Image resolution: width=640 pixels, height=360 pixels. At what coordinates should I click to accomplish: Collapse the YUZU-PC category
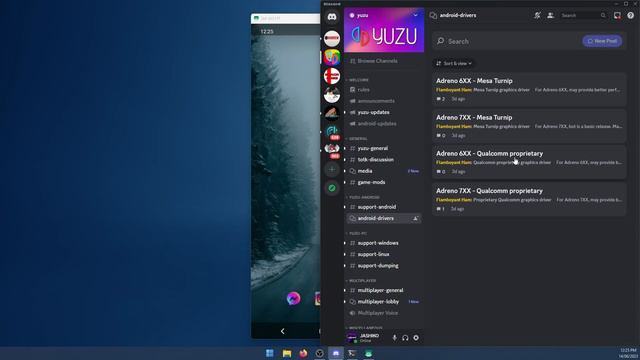(x=357, y=233)
